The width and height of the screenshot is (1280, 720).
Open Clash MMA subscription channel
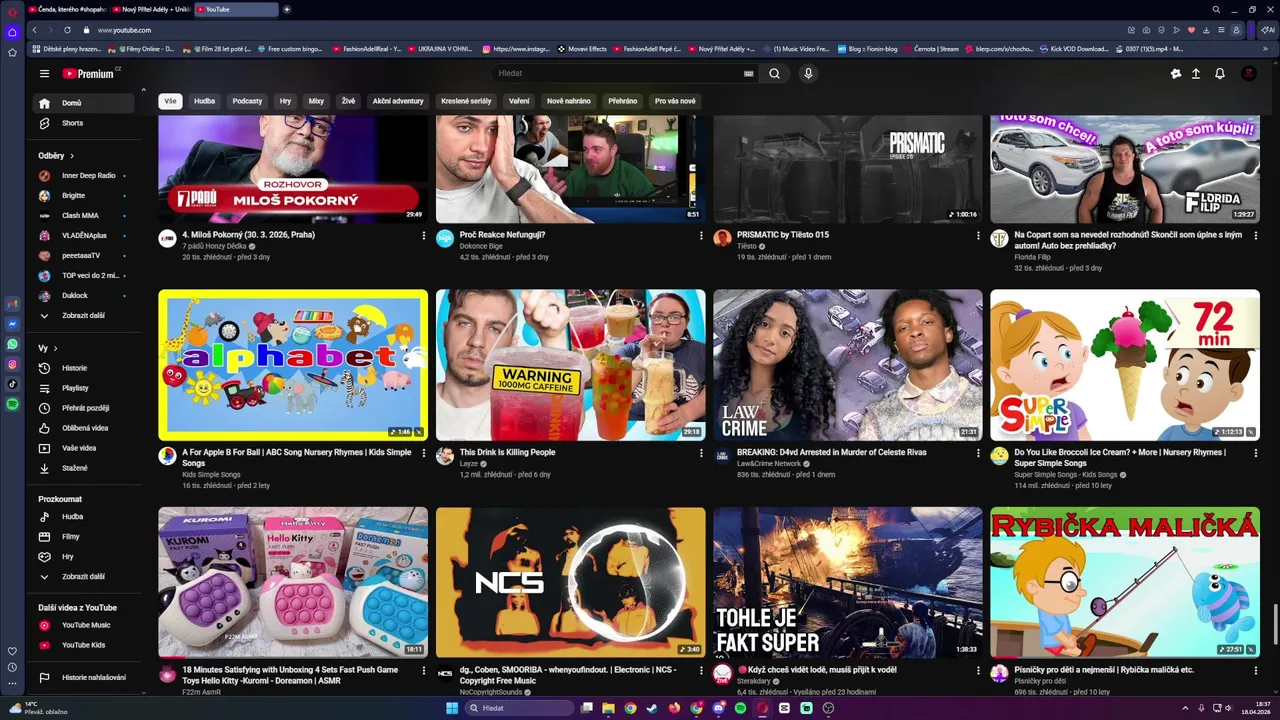point(84,216)
